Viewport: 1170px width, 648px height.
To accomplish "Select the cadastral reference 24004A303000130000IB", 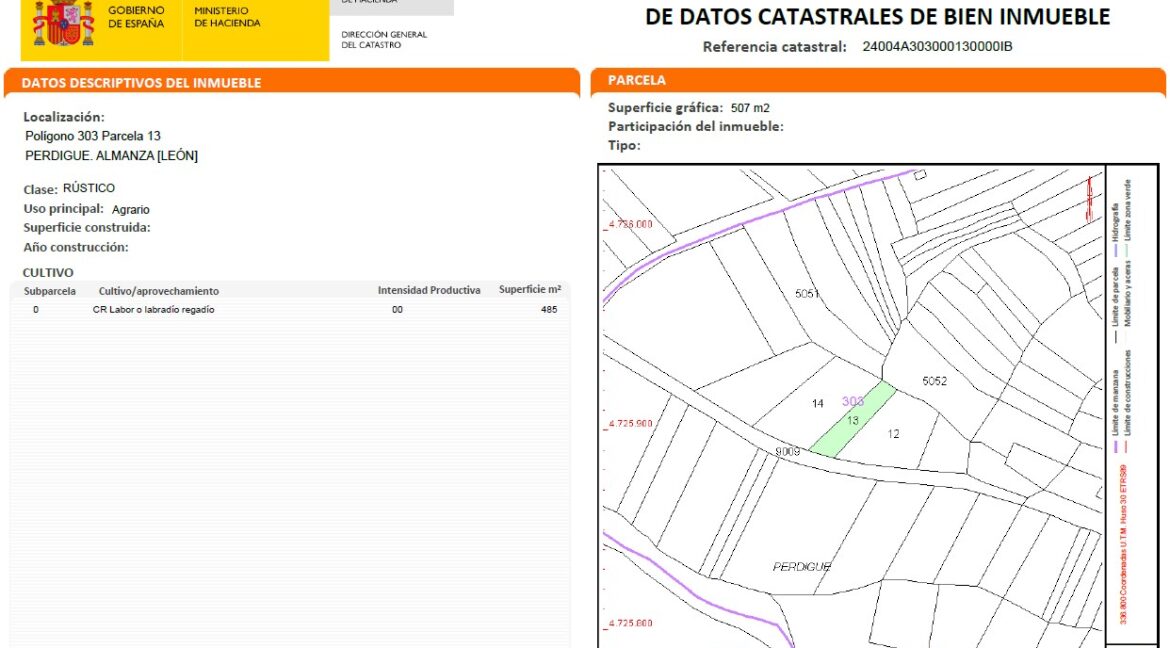I will click(x=937, y=46).
